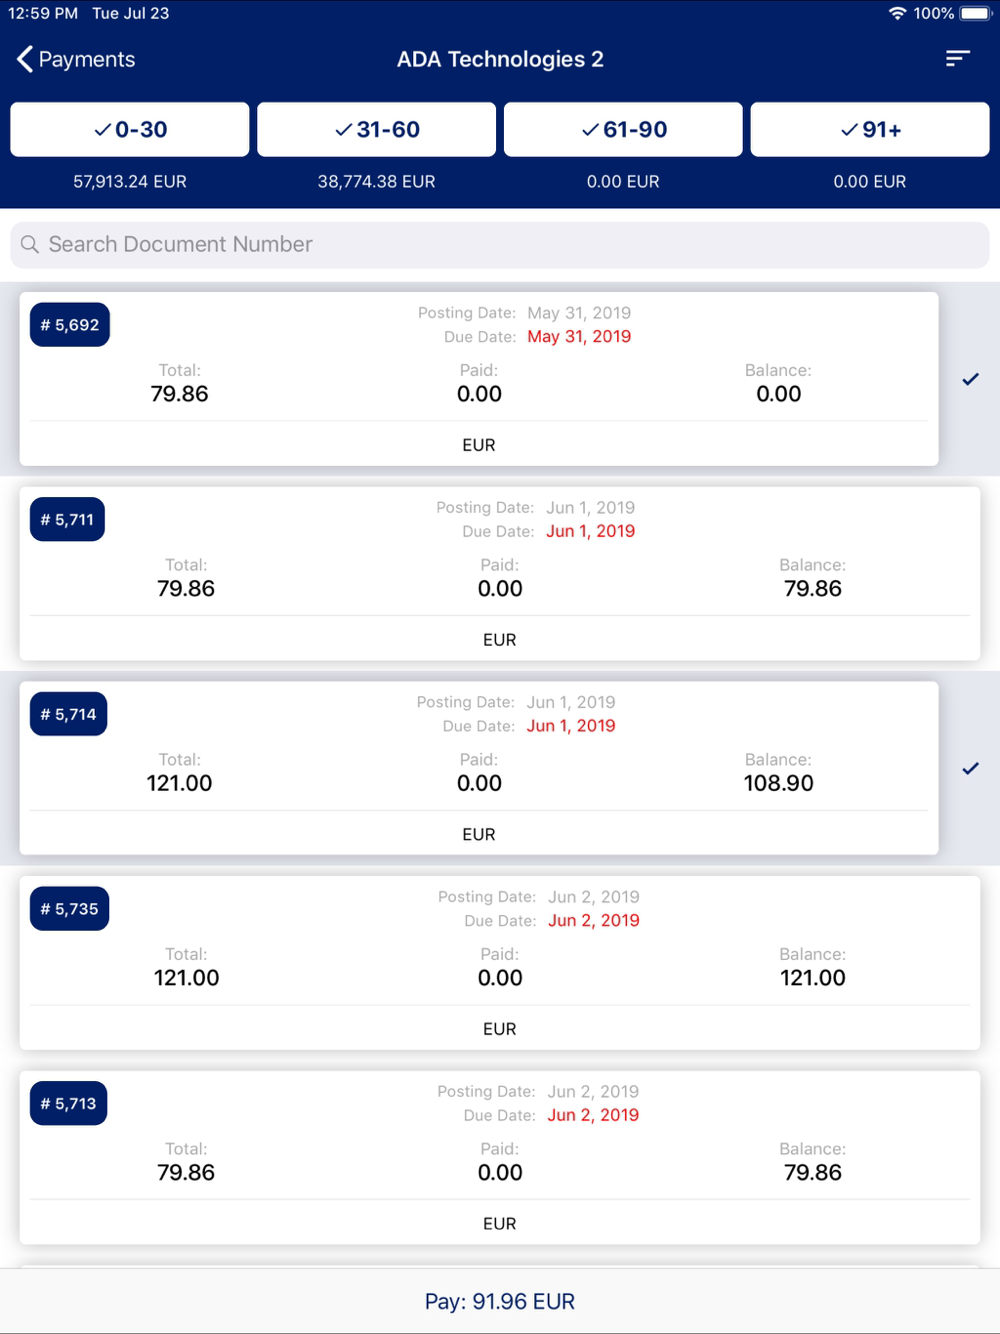The height and width of the screenshot is (1334, 1000).
Task: Toggle the 31-60 days aging filter
Action: 376,129
